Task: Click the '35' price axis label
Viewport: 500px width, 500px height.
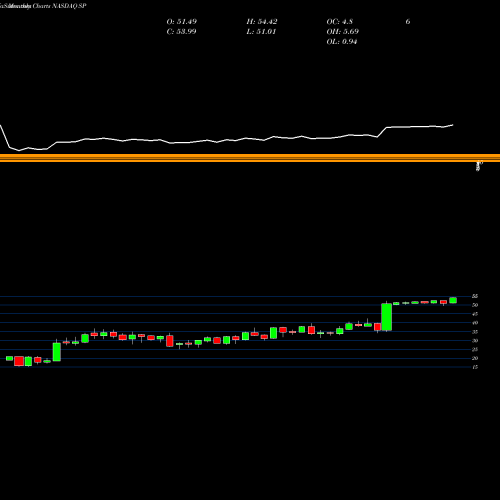Action: coord(475,332)
